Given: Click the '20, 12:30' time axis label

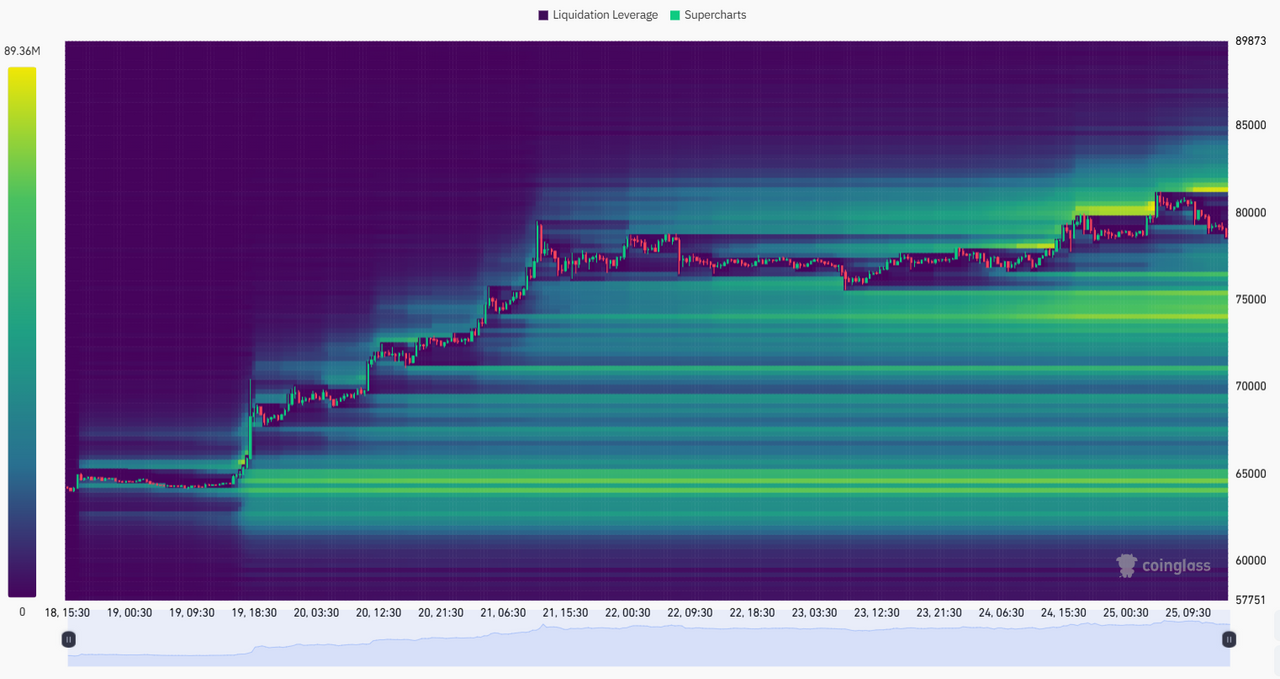Looking at the screenshot, I should (378, 613).
